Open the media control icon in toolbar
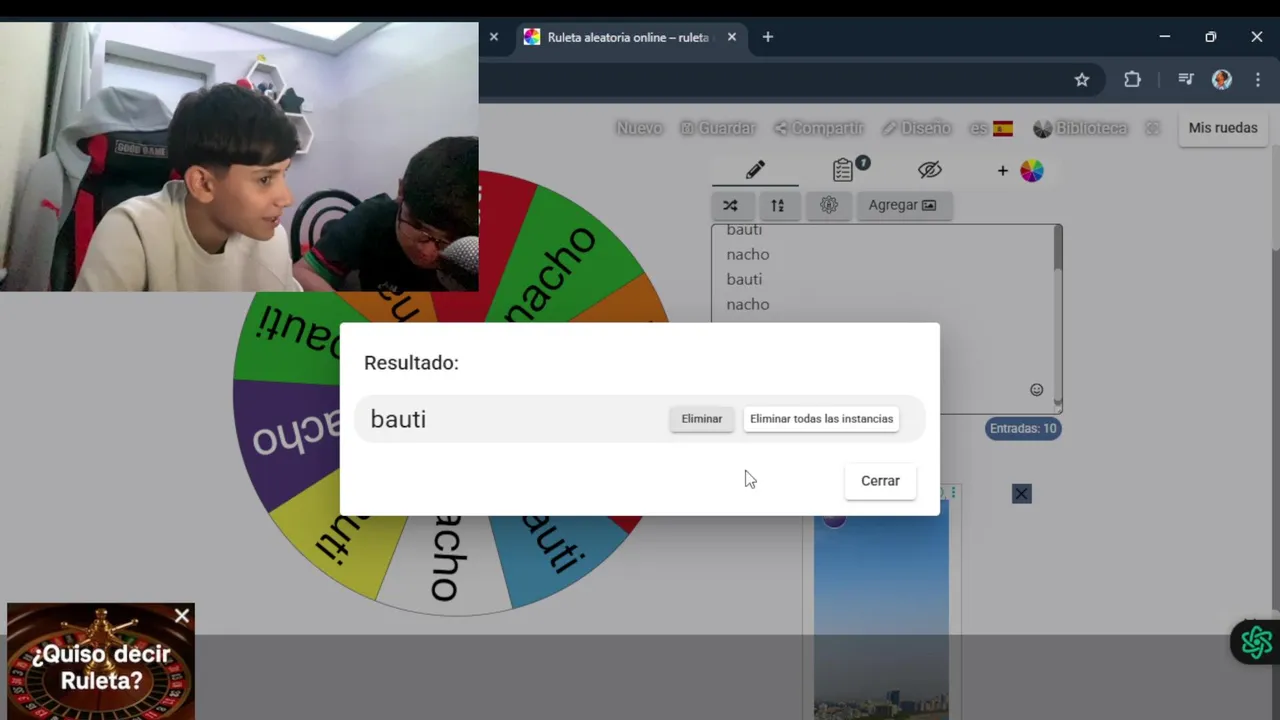Viewport: 1280px width, 720px height. pos(1186,80)
